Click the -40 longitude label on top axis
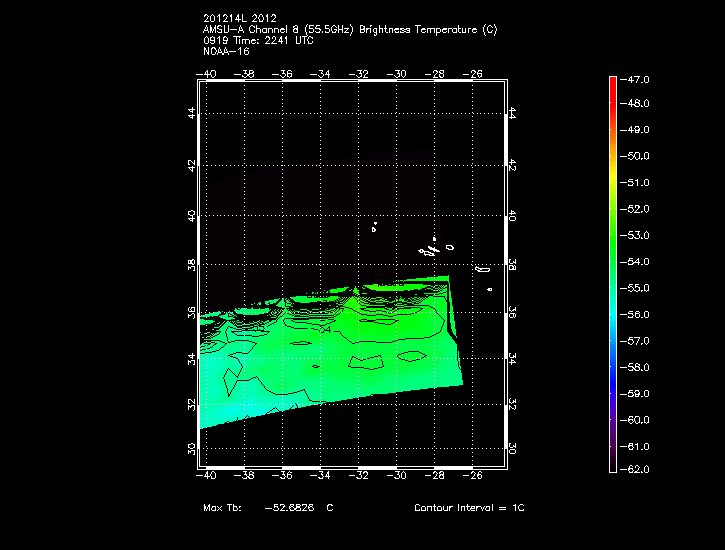Screen dimensions: 725x550 click(x=208, y=73)
